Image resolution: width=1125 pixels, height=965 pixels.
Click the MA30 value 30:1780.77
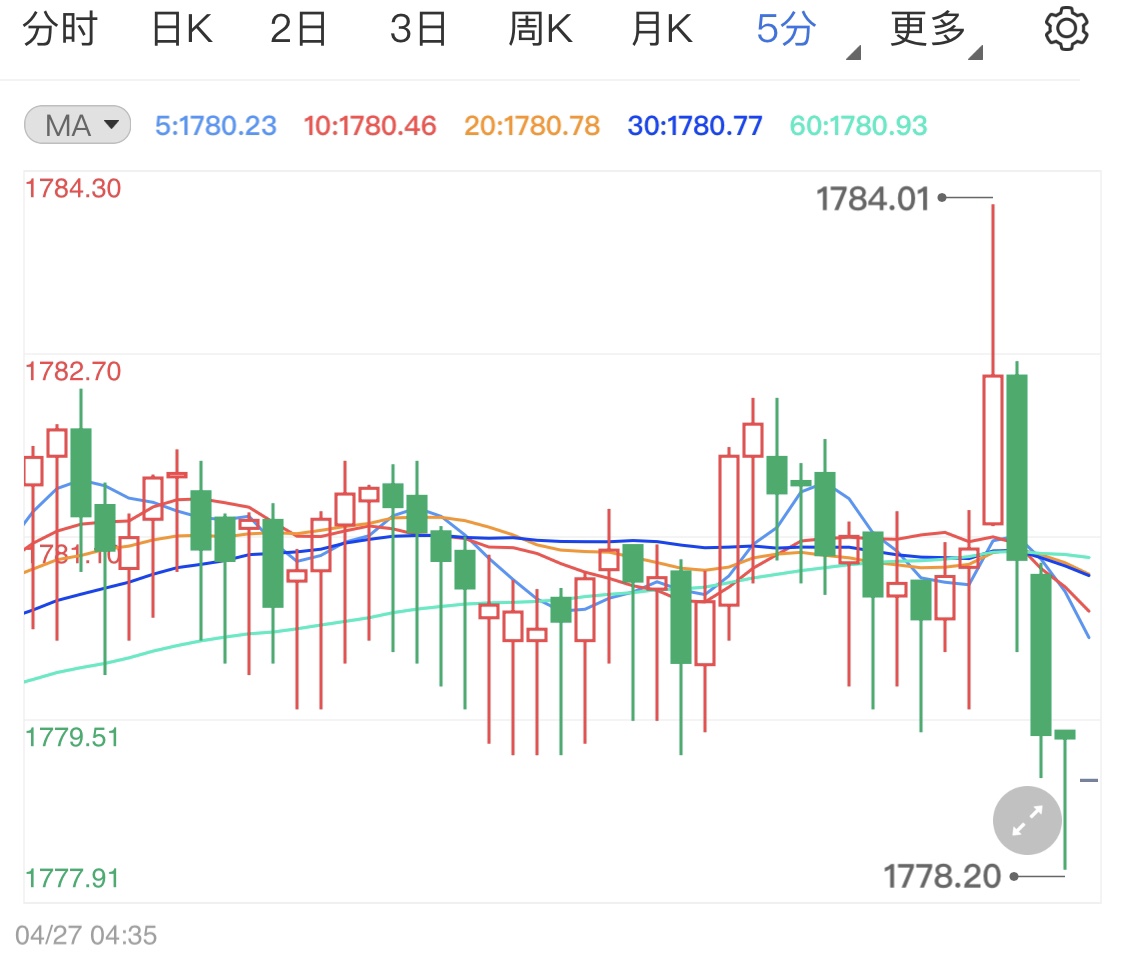point(695,126)
